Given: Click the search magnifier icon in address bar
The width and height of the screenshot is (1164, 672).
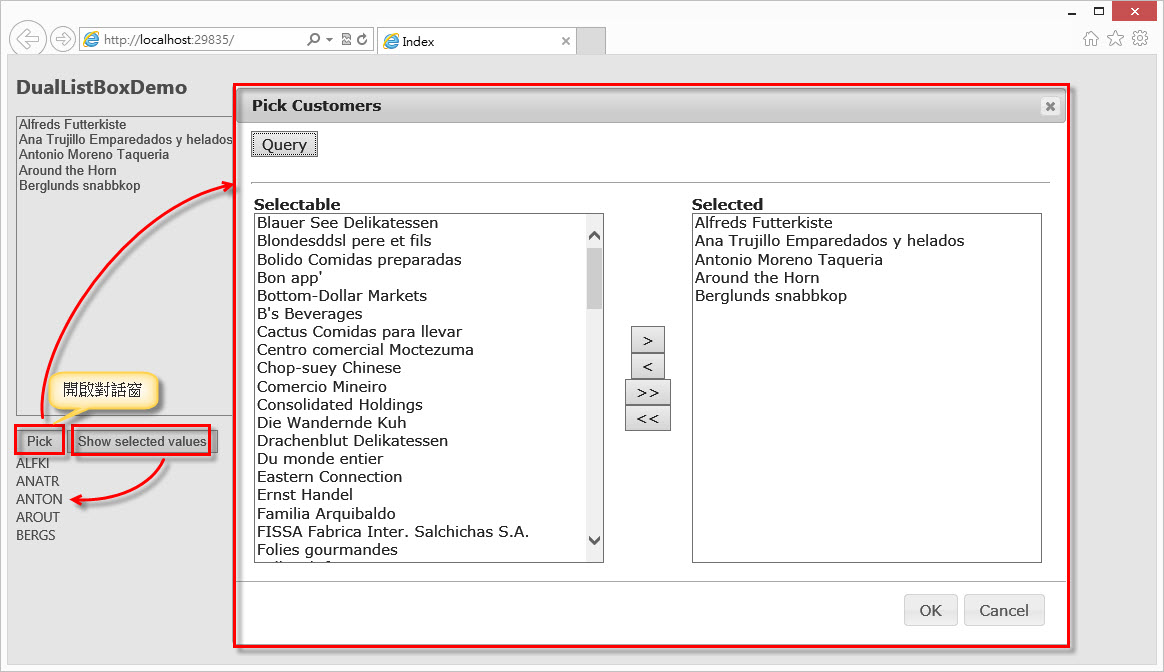Looking at the screenshot, I should click(x=313, y=38).
